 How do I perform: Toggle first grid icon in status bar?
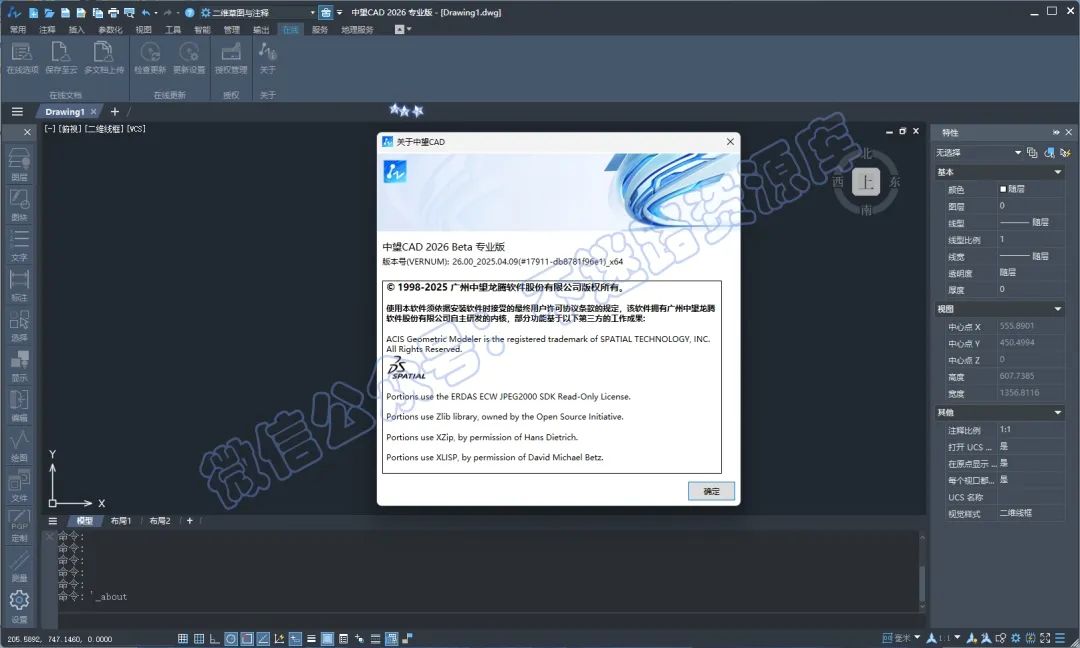[x=183, y=638]
